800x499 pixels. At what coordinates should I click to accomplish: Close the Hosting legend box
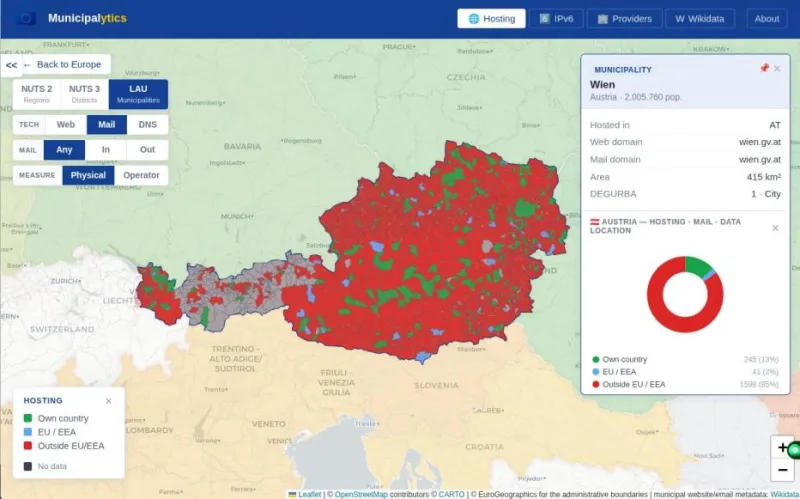click(x=108, y=401)
